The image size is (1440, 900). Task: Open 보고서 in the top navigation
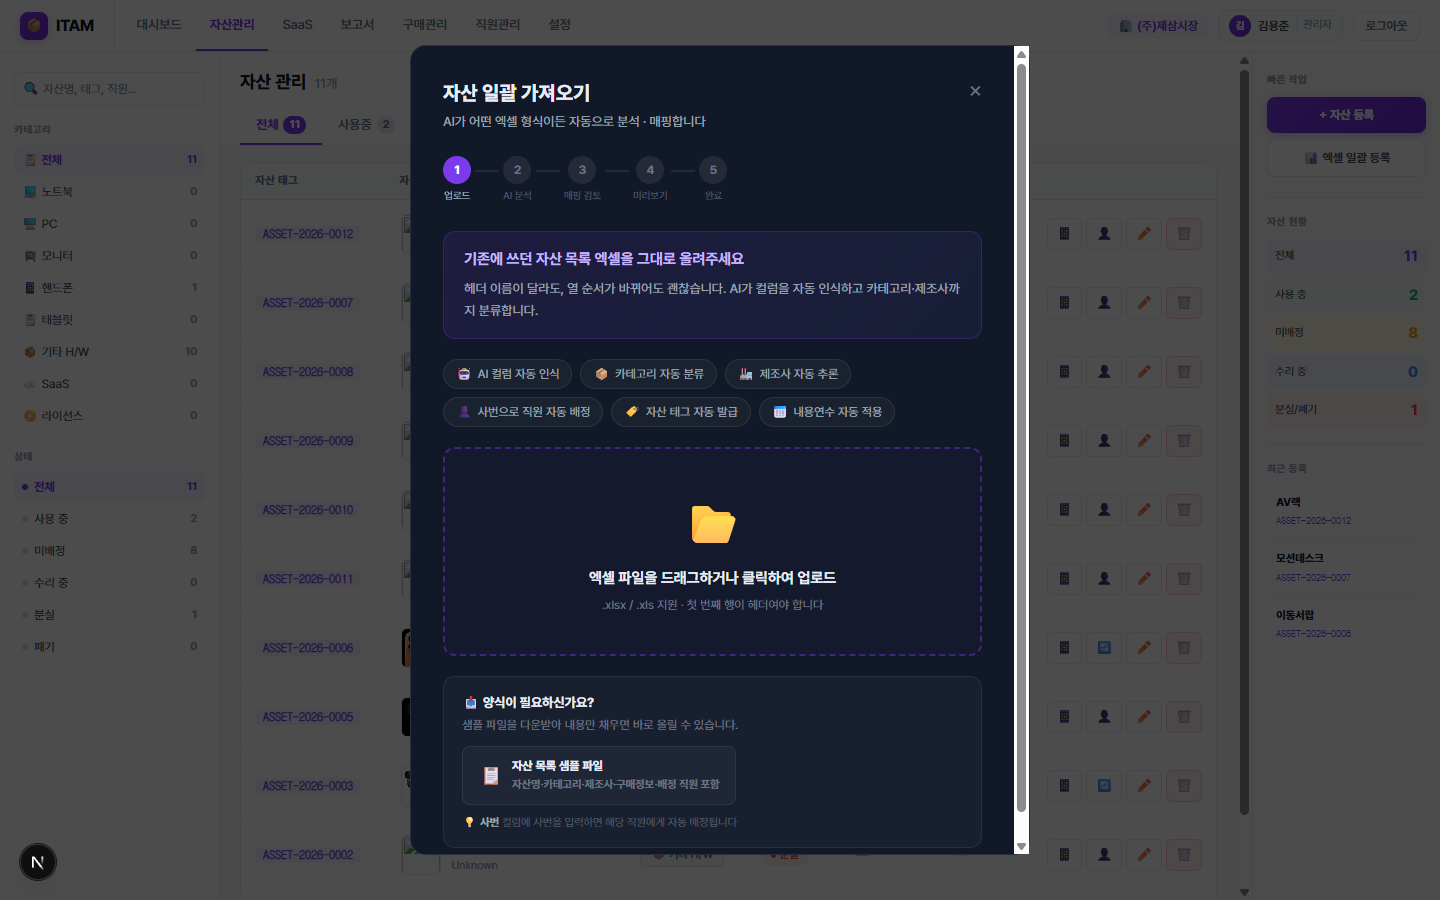click(x=356, y=25)
